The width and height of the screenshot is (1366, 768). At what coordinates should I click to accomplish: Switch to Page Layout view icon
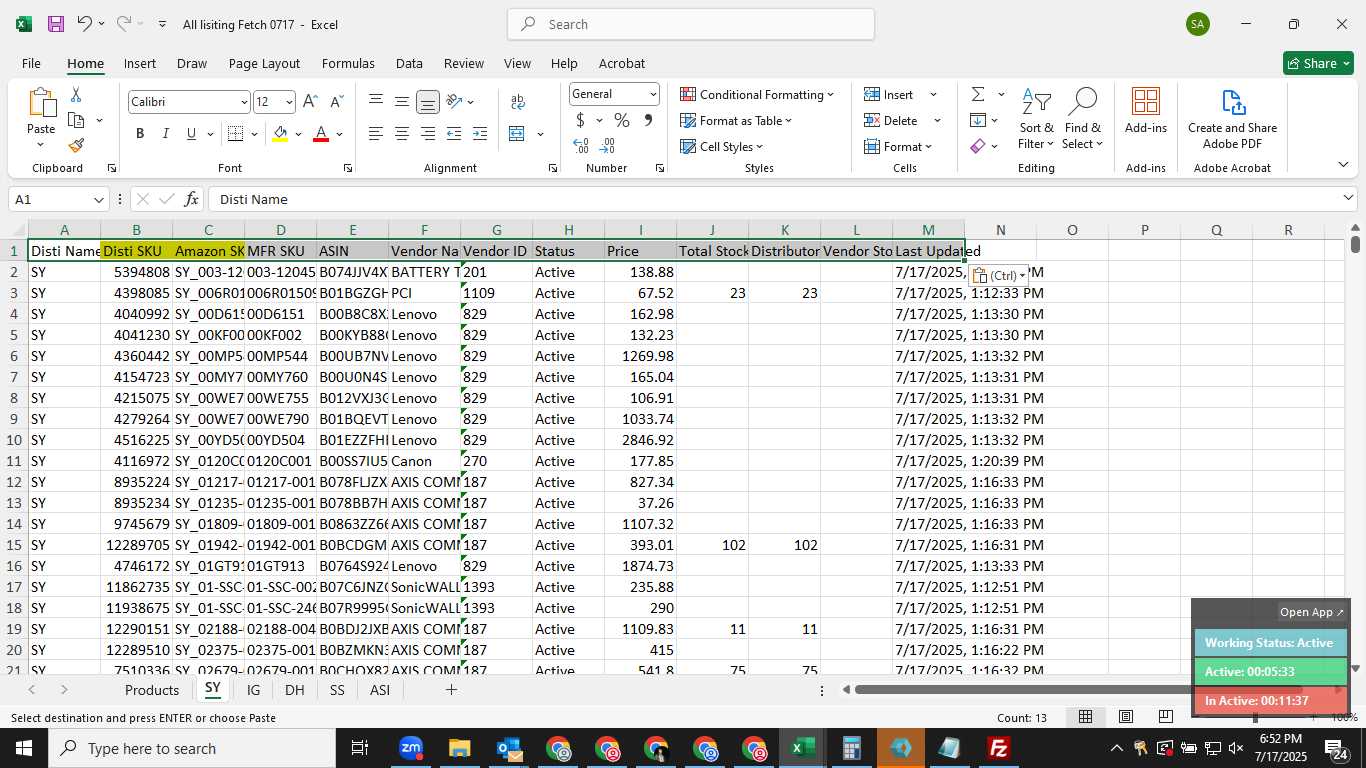pos(1125,717)
